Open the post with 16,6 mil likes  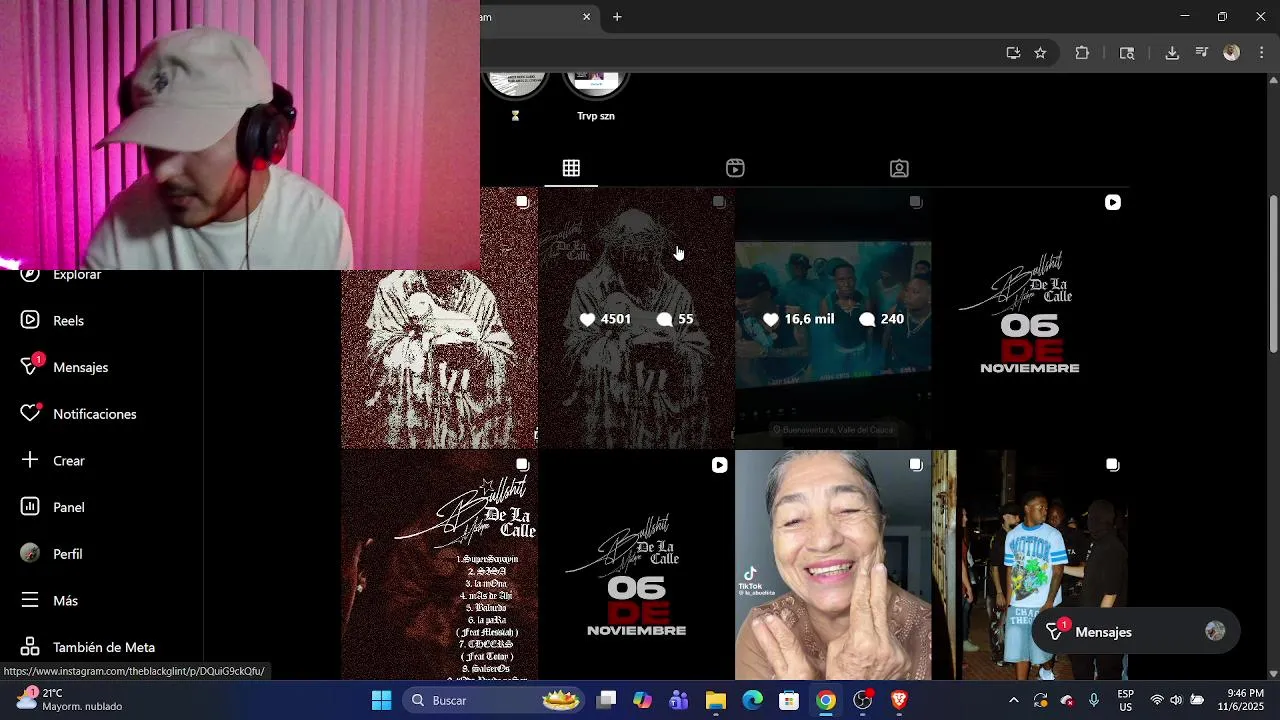tap(833, 319)
